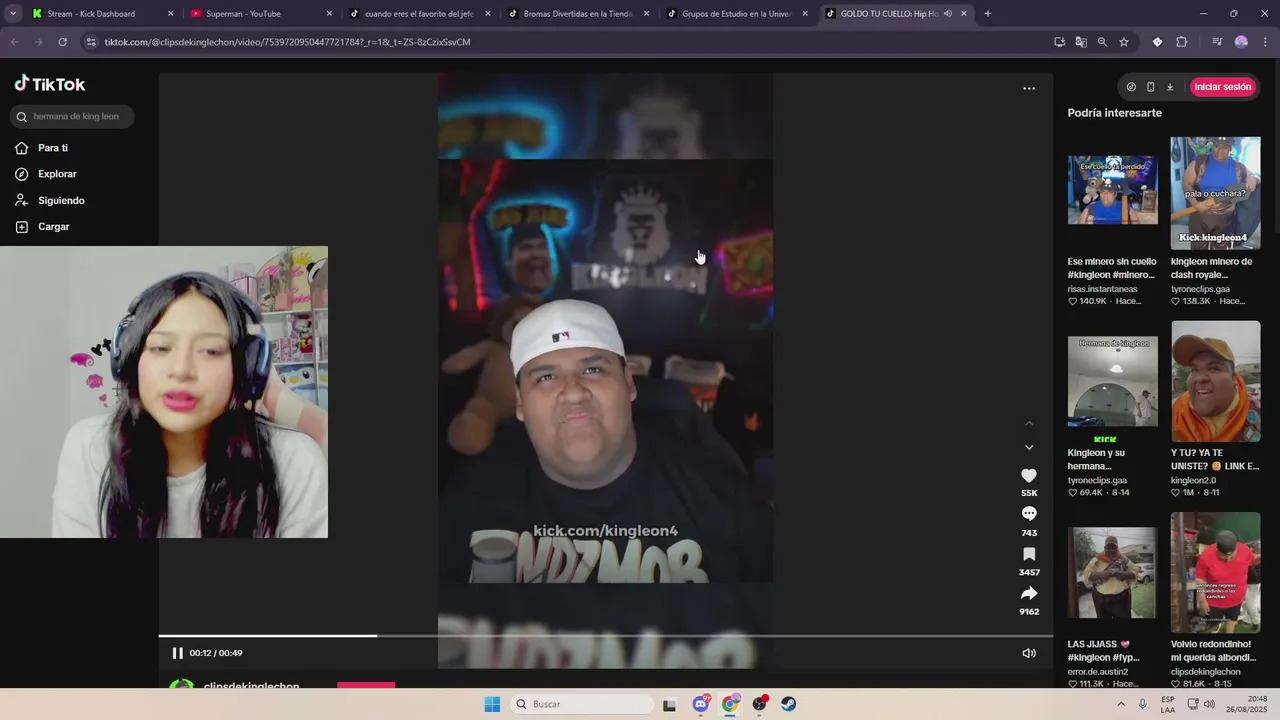Image resolution: width=1280 pixels, height=720 pixels.
Task: Click the risas.instantaneas author link
Action: (1102, 289)
